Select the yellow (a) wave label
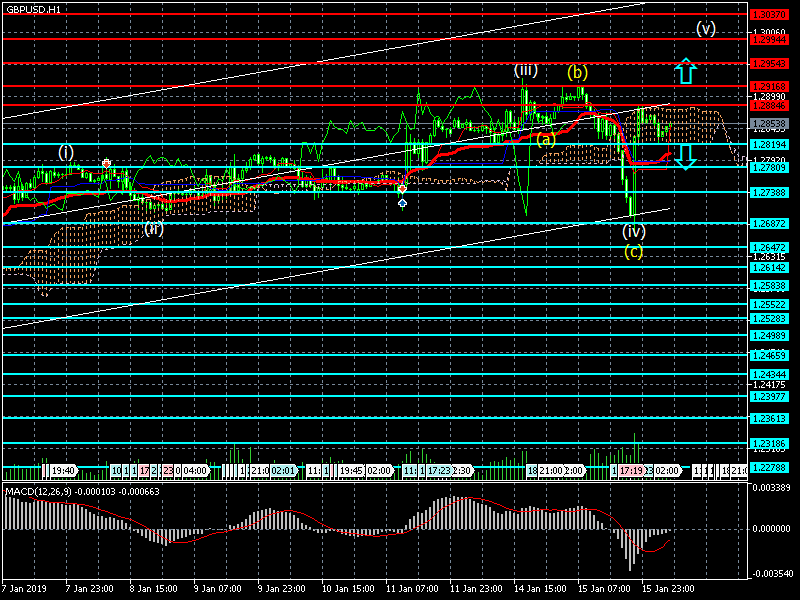The image size is (800, 600). (x=545, y=139)
